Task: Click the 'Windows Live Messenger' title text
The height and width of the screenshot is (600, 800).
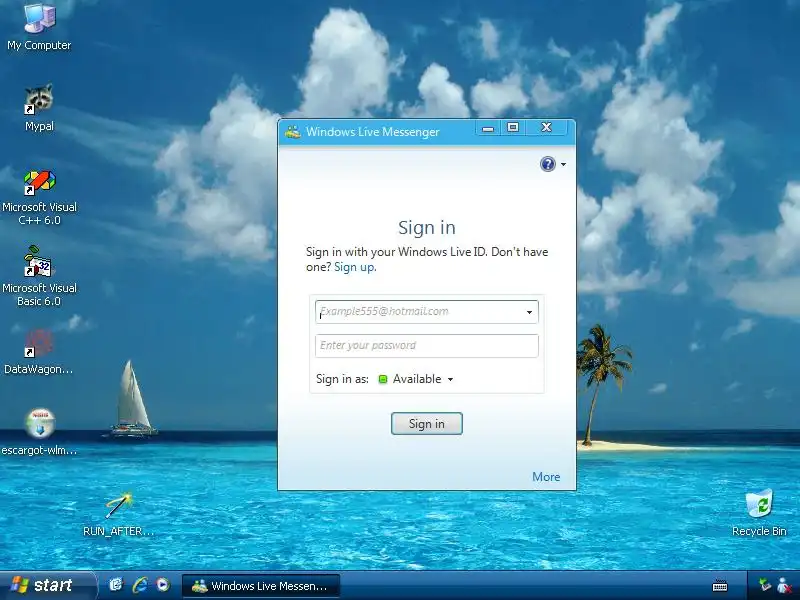Action: (372, 132)
